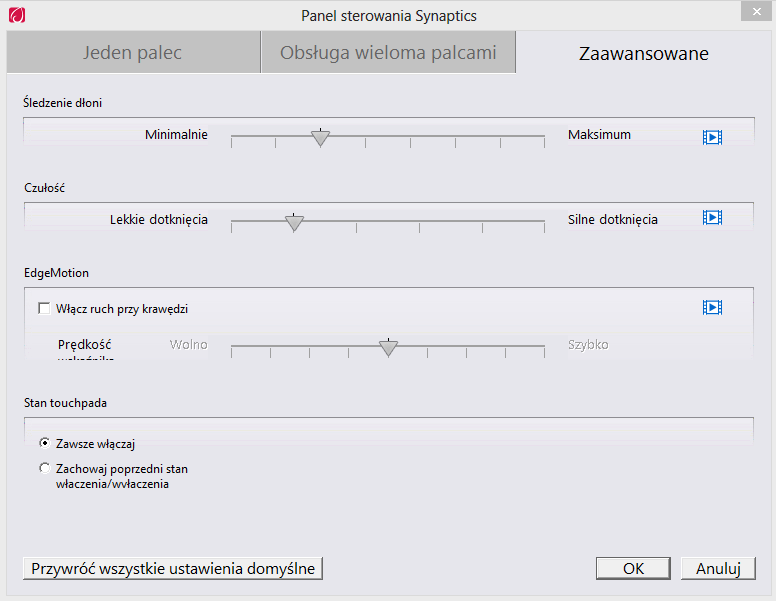
Task: Set palm tracking slider near Maksimum end
Action: (544, 136)
